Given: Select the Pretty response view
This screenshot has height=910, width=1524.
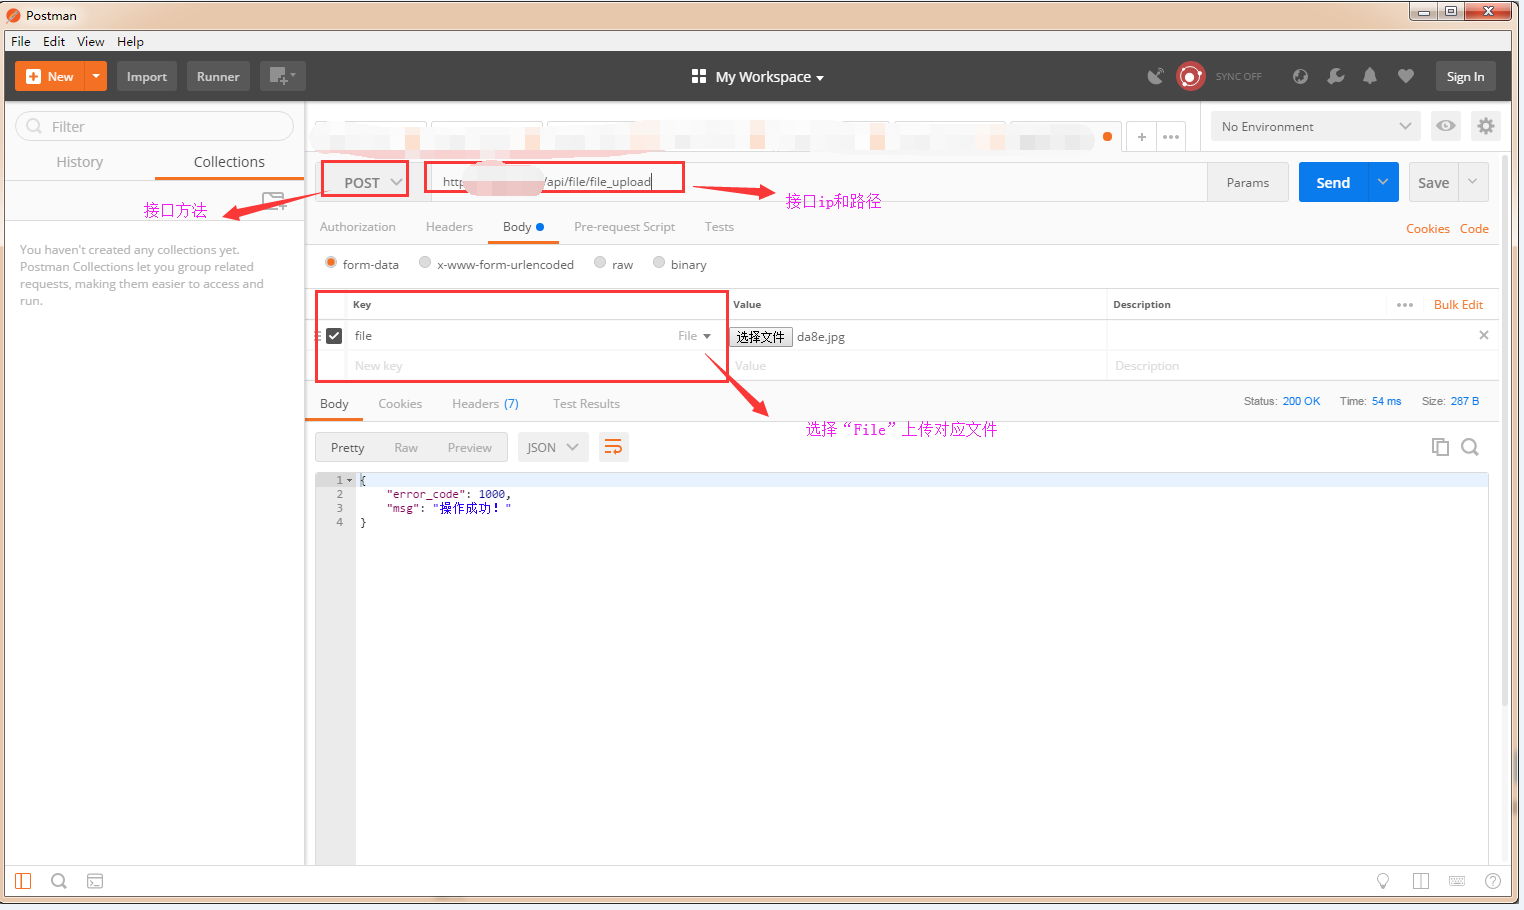Looking at the screenshot, I should 348,448.
